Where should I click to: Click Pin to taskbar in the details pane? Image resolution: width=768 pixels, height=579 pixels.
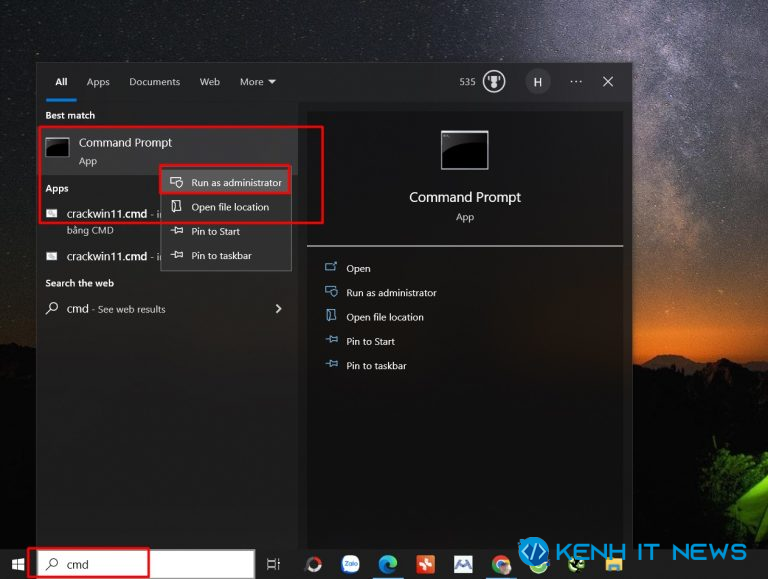point(376,365)
